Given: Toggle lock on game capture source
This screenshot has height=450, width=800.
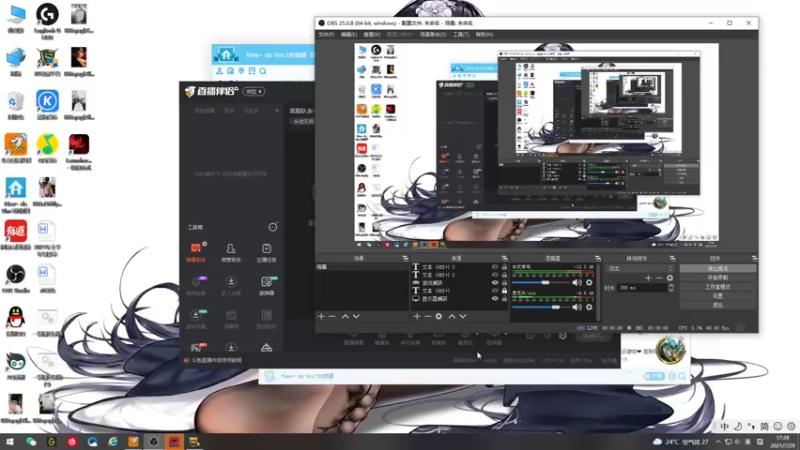Looking at the screenshot, I should (x=504, y=283).
